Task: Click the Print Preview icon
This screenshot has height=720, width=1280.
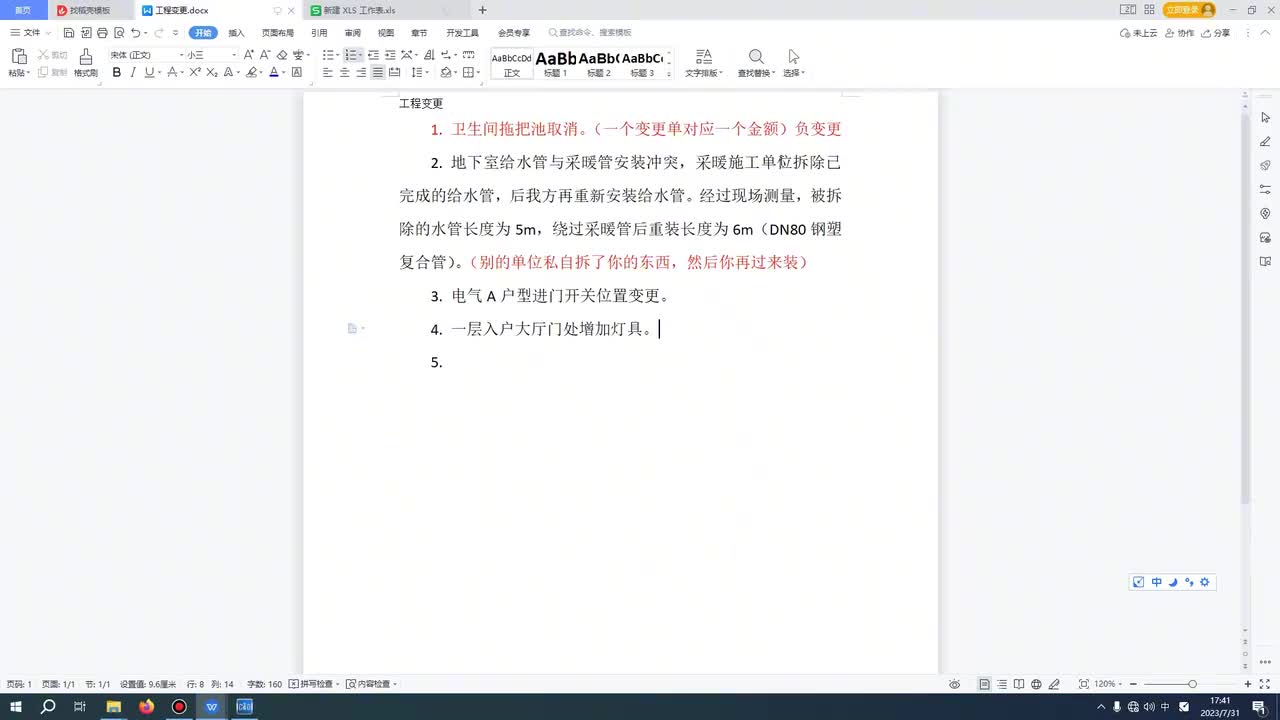Action: click(118, 33)
